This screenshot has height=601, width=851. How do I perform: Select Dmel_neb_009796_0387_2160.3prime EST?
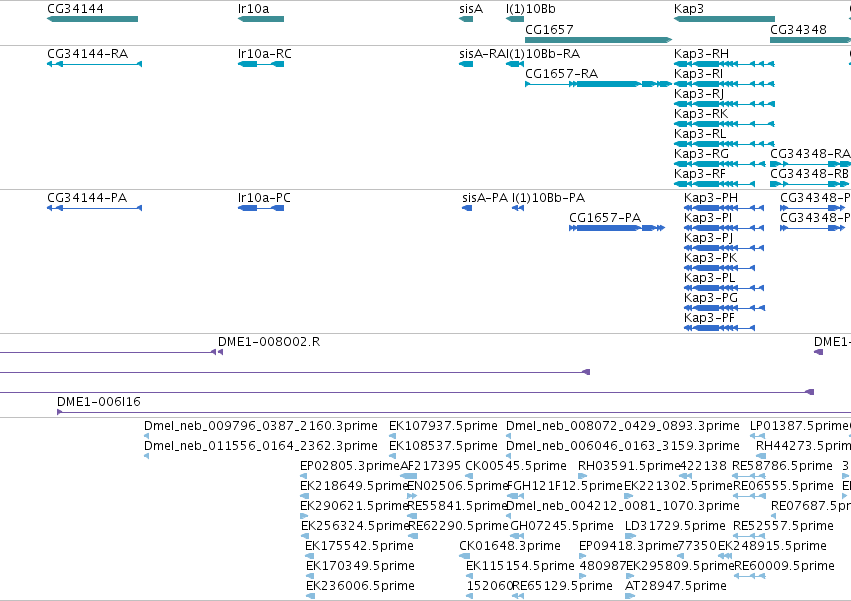[x=261, y=426]
